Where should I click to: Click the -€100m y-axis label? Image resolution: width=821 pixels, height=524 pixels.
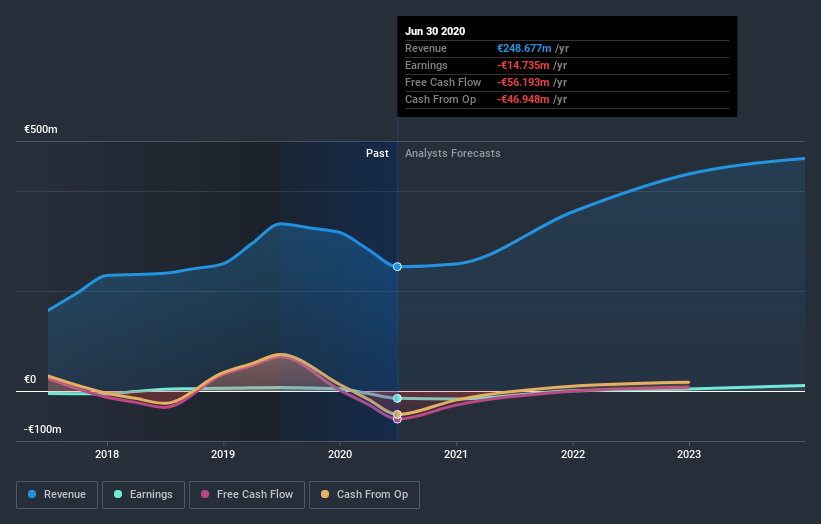tap(42, 429)
